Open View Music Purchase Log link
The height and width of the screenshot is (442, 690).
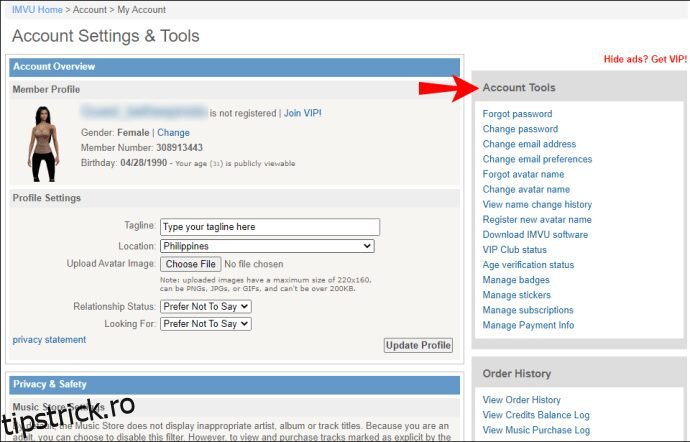click(536, 430)
